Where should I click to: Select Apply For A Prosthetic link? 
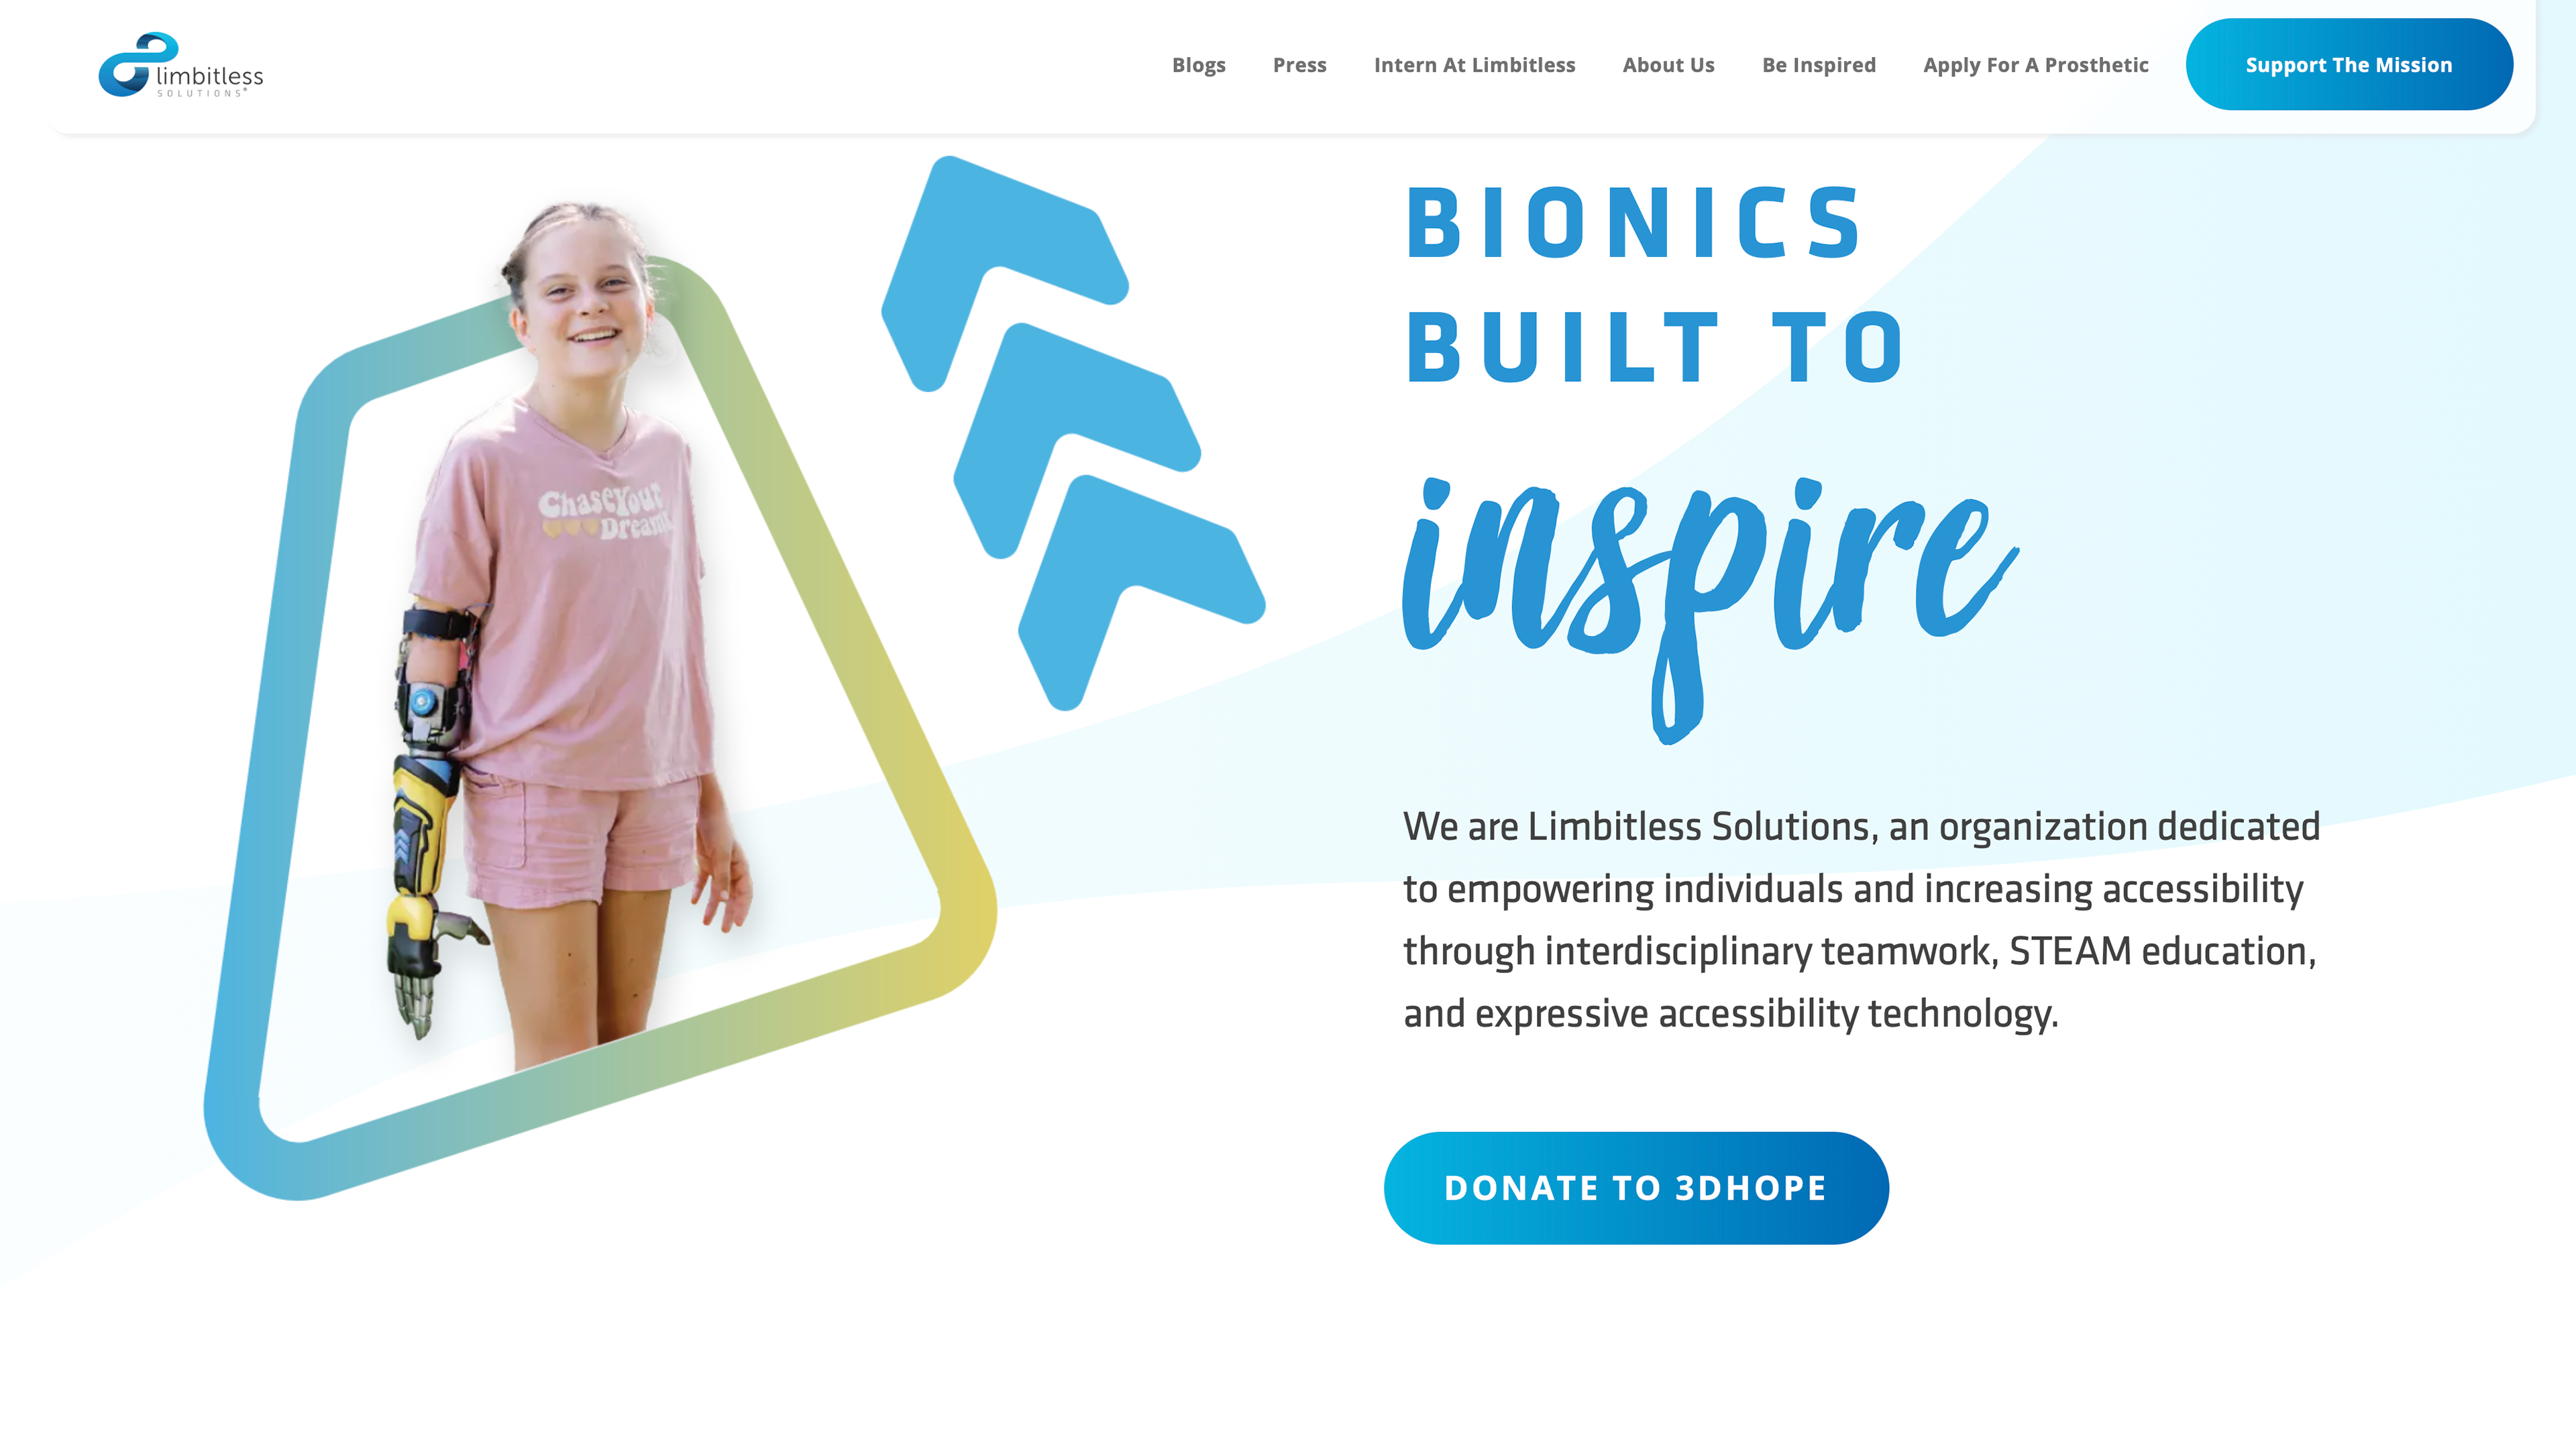click(2035, 65)
